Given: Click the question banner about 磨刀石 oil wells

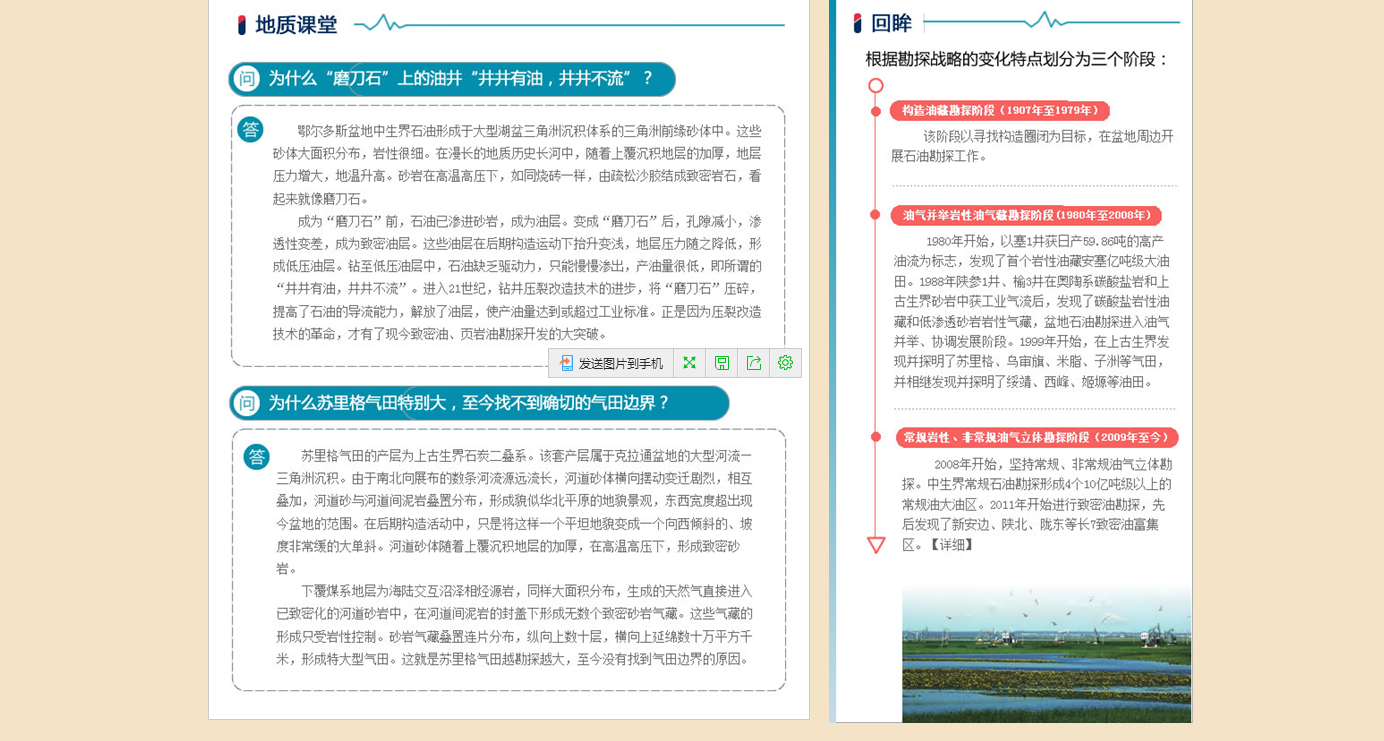Looking at the screenshot, I should [x=460, y=79].
